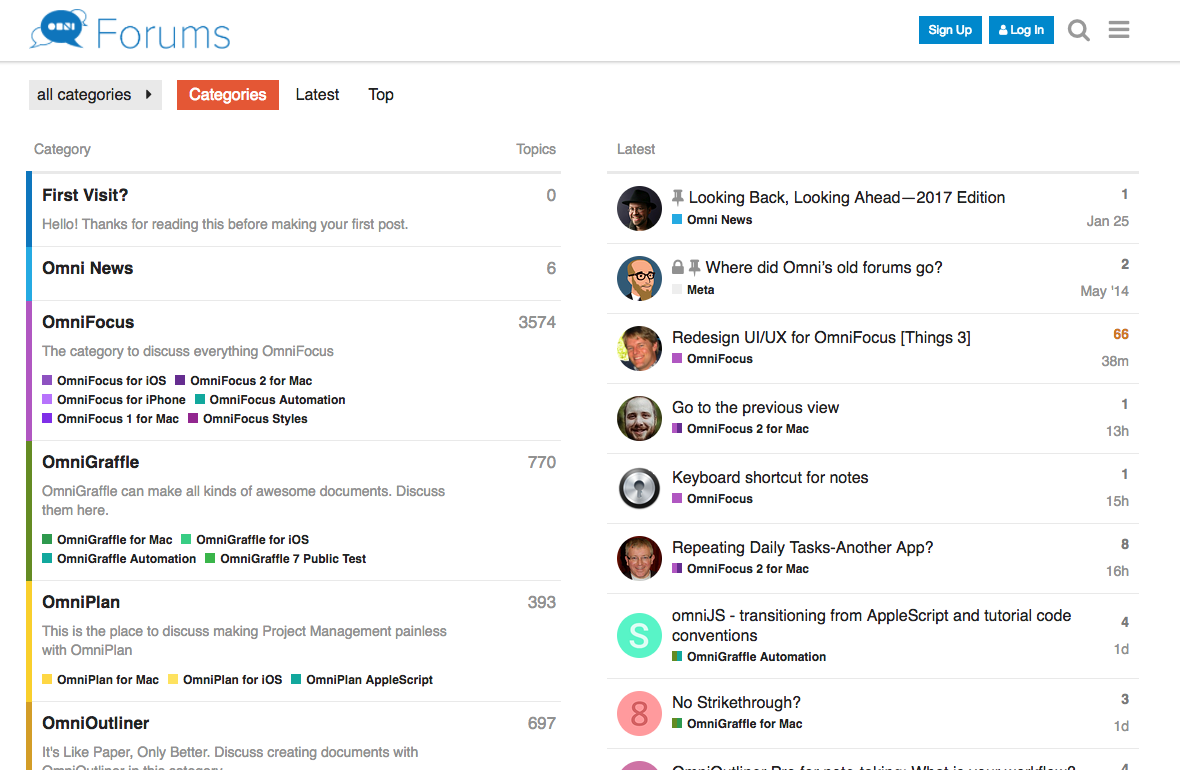Click the Omni Forums logo
This screenshot has height=770, width=1180.
click(x=129, y=31)
